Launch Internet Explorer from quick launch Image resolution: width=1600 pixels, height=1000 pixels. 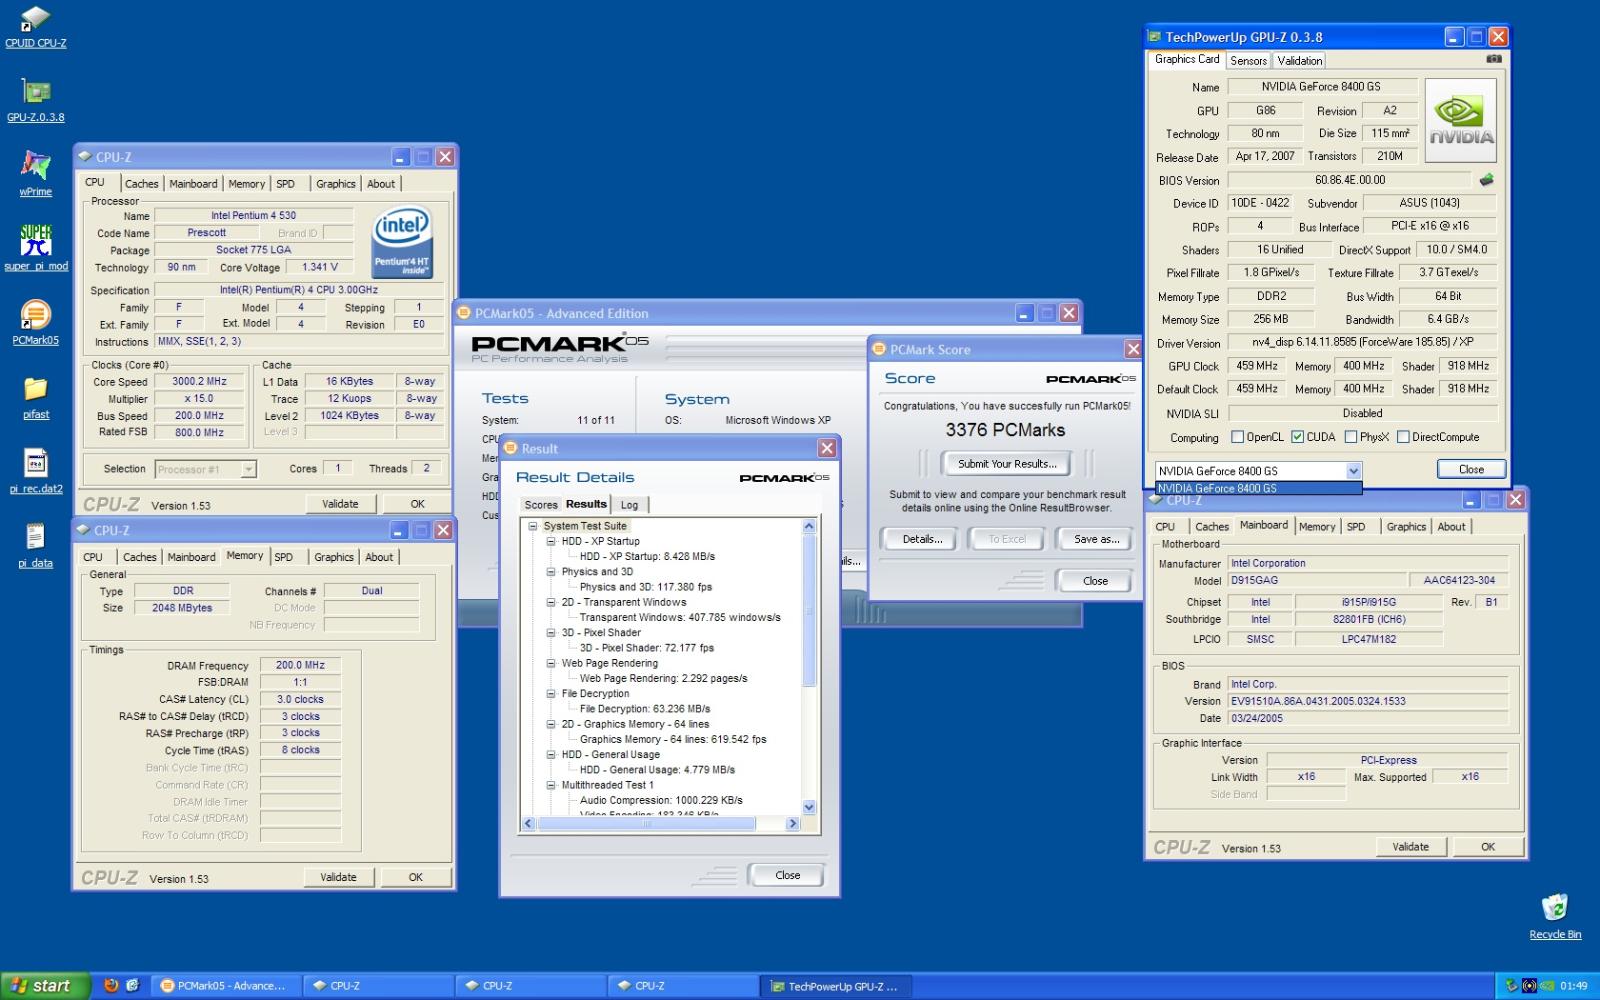coord(132,985)
